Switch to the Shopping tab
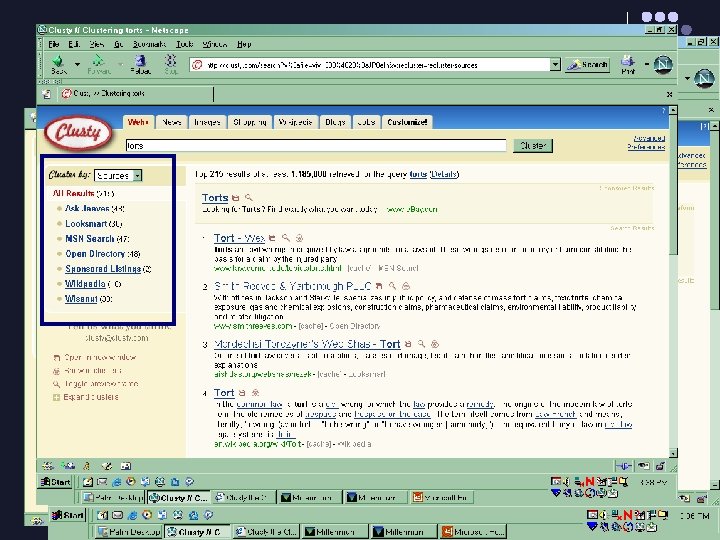Viewport: 720px width, 540px height. click(250, 122)
